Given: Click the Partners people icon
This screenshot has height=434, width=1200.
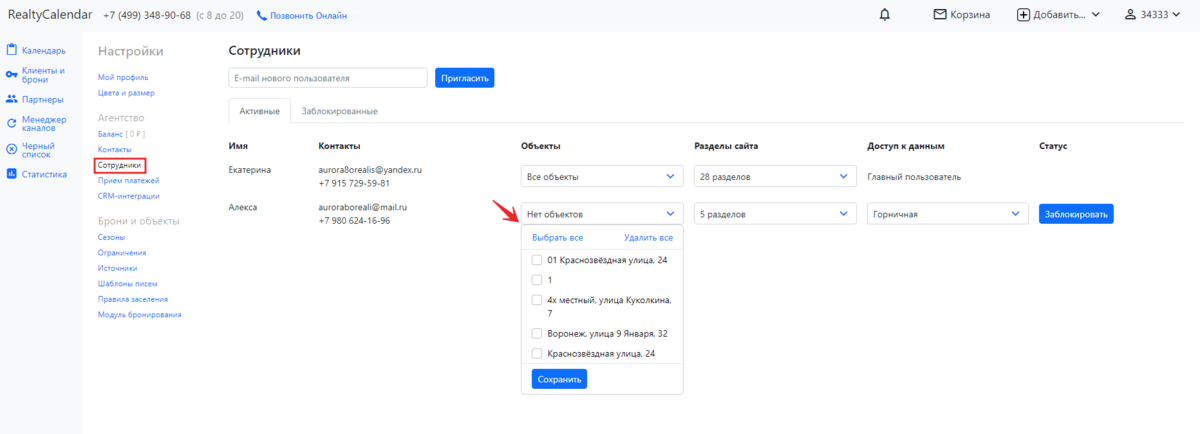Looking at the screenshot, I should click(x=12, y=99).
